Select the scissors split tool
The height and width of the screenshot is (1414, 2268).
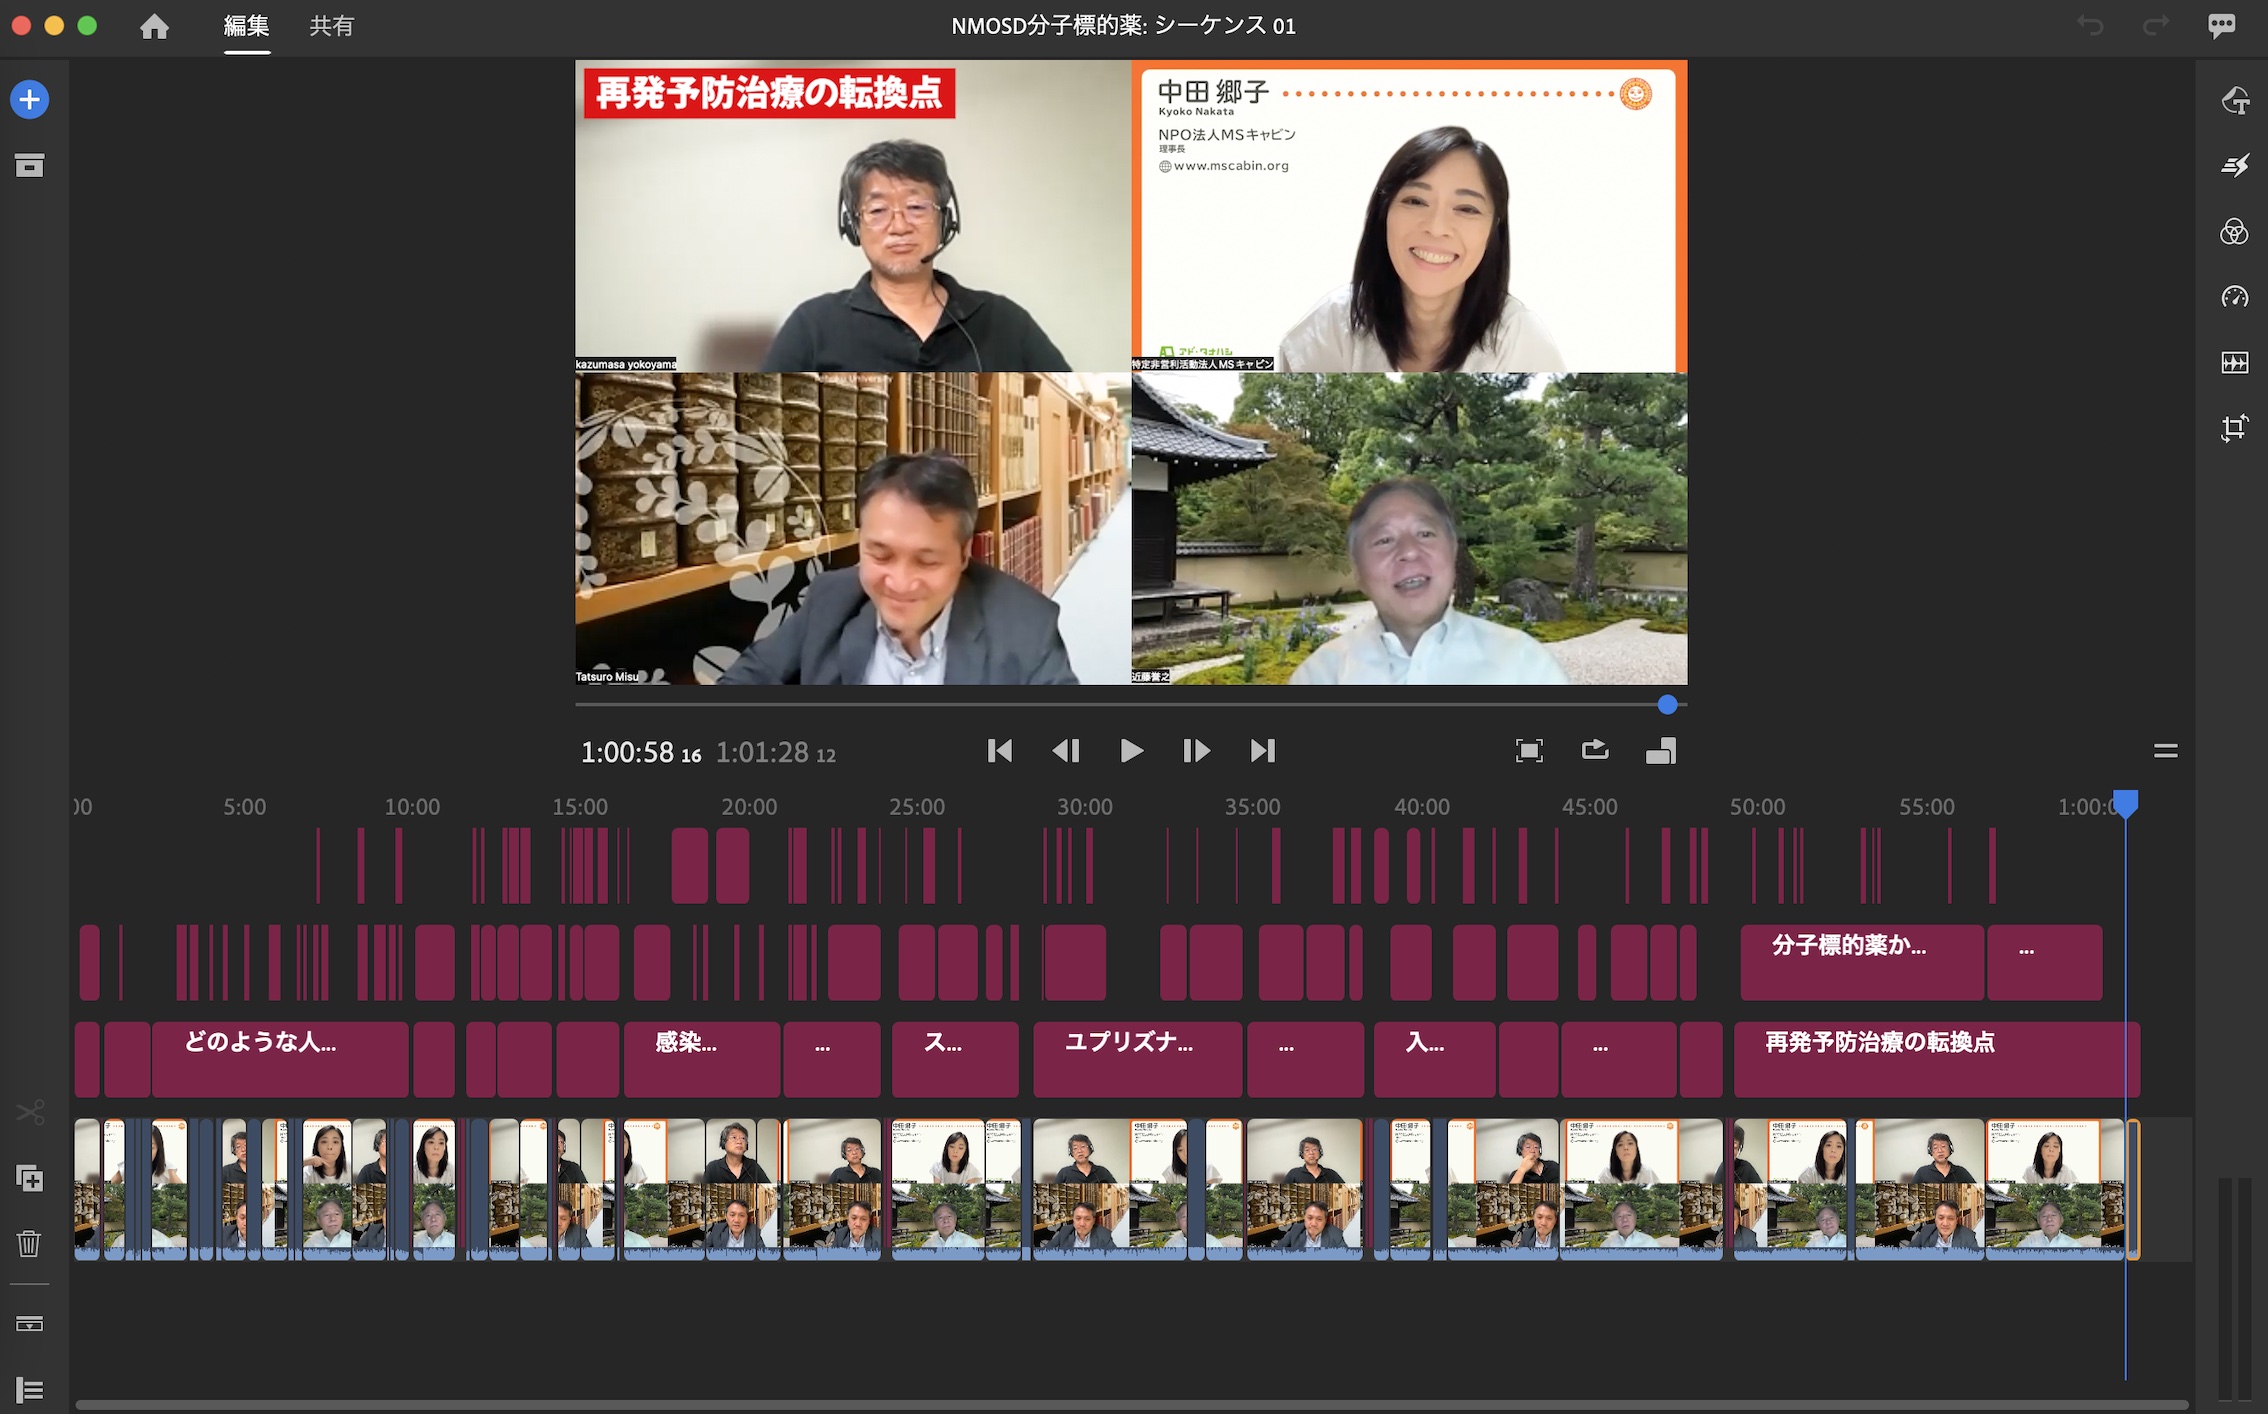coord(30,1112)
